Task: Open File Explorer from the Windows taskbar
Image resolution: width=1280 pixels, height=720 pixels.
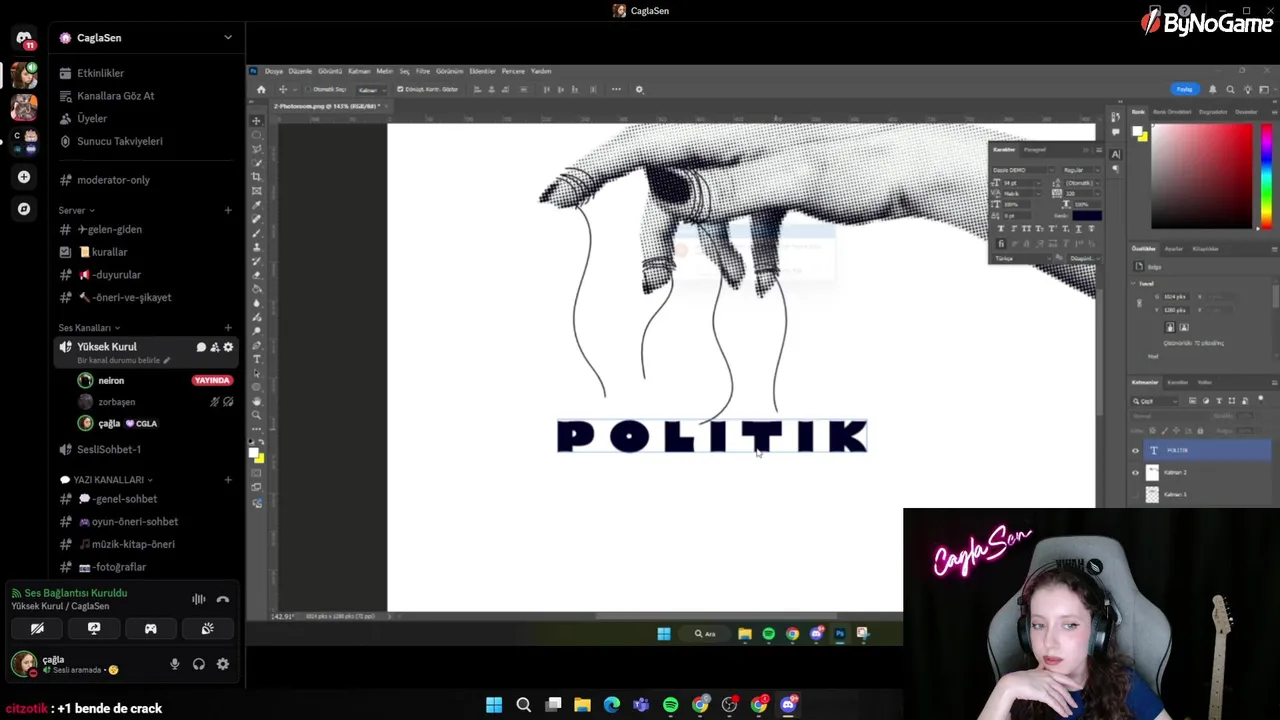Action: point(582,705)
